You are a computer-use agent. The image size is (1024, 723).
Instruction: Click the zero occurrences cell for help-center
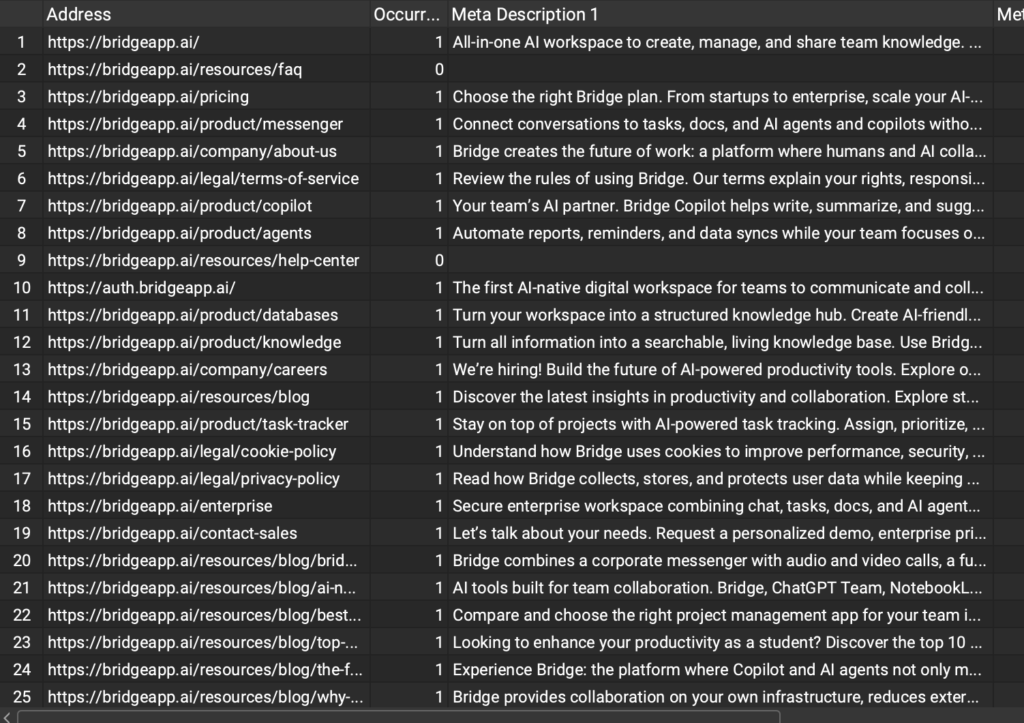(407, 260)
